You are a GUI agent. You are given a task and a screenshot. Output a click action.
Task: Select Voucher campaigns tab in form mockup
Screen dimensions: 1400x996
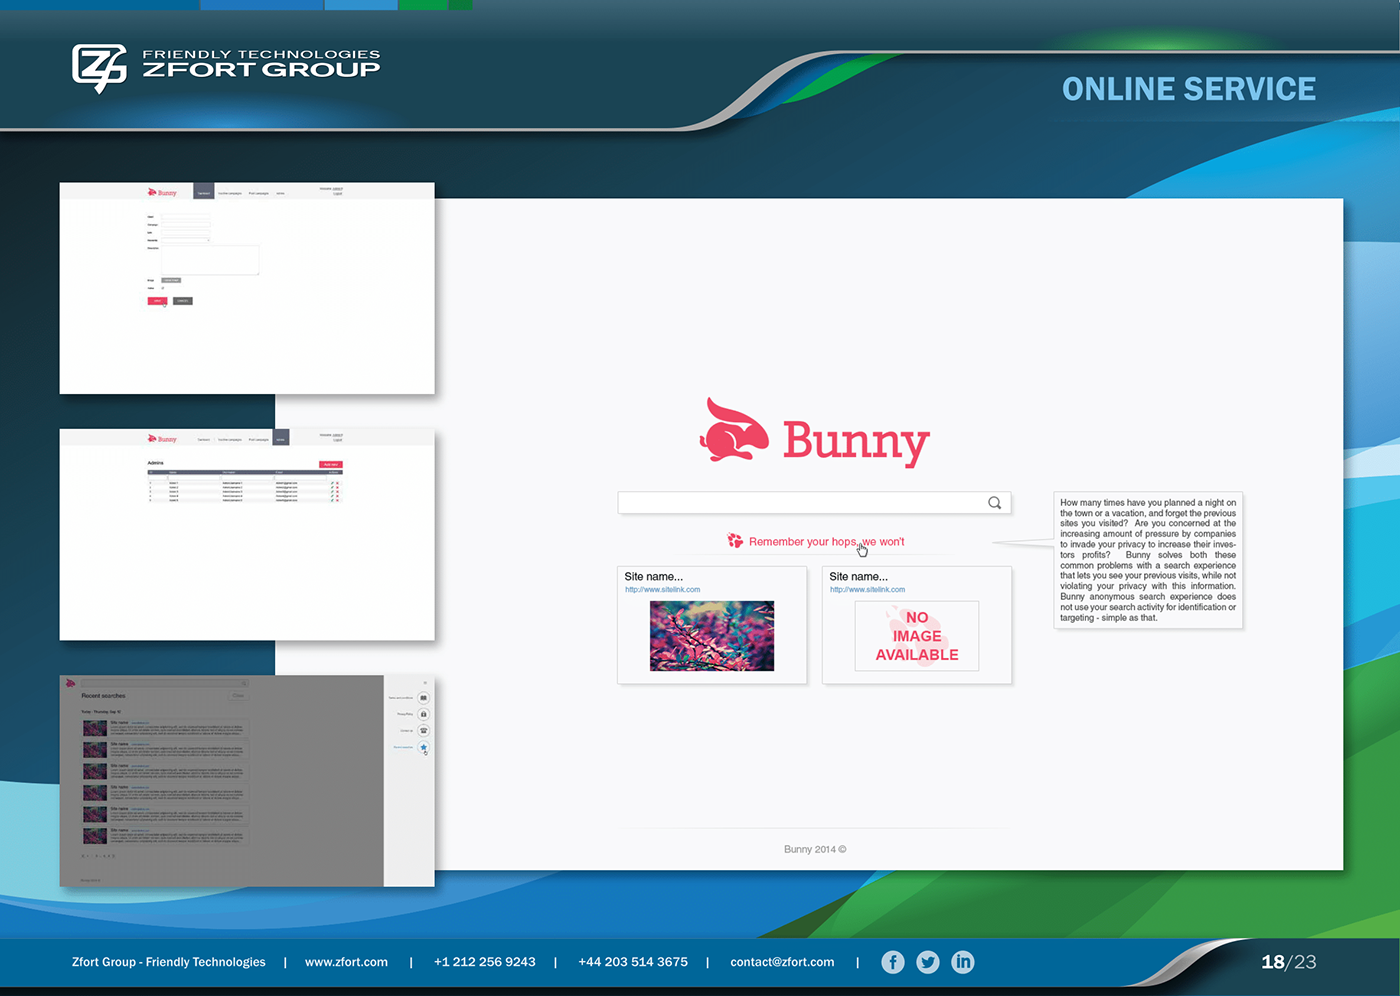pos(230,193)
